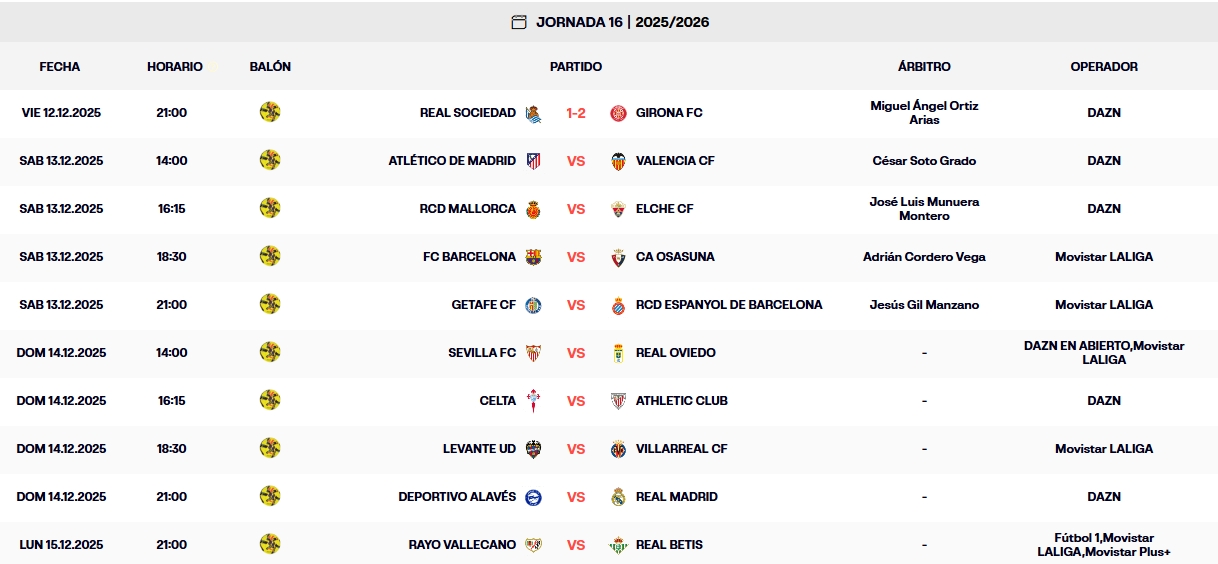Screen dimensions: 1218x564
Task: Click the Girona FC club crest
Action: point(618,113)
